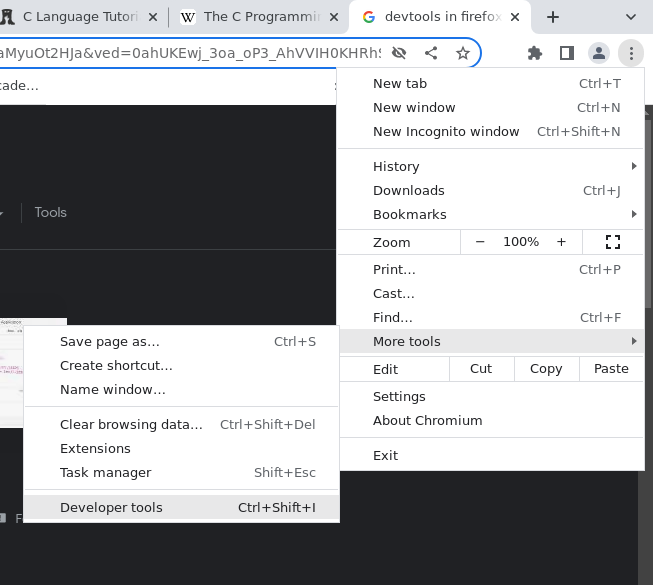Open Extensions from More tools submenu
The image size is (653, 585).
tap(182, 448)
